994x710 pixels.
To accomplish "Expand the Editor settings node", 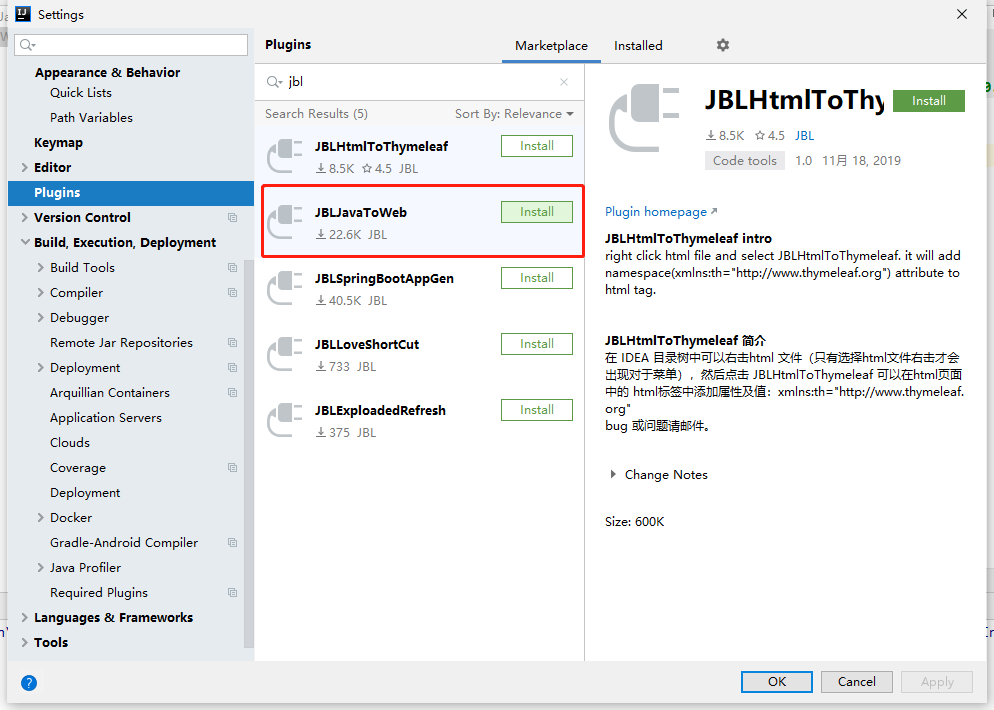I will (25, 167).
